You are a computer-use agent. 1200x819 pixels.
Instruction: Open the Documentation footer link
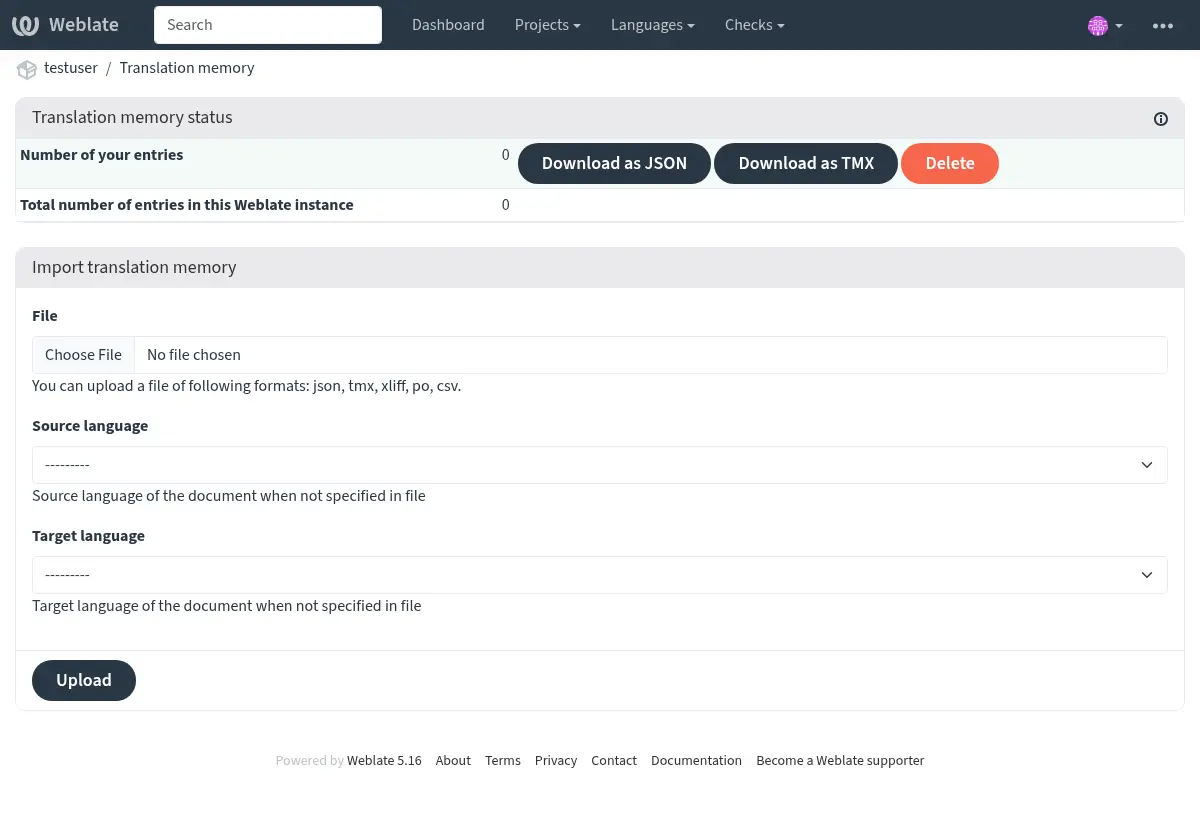click(x=696, y=761)
